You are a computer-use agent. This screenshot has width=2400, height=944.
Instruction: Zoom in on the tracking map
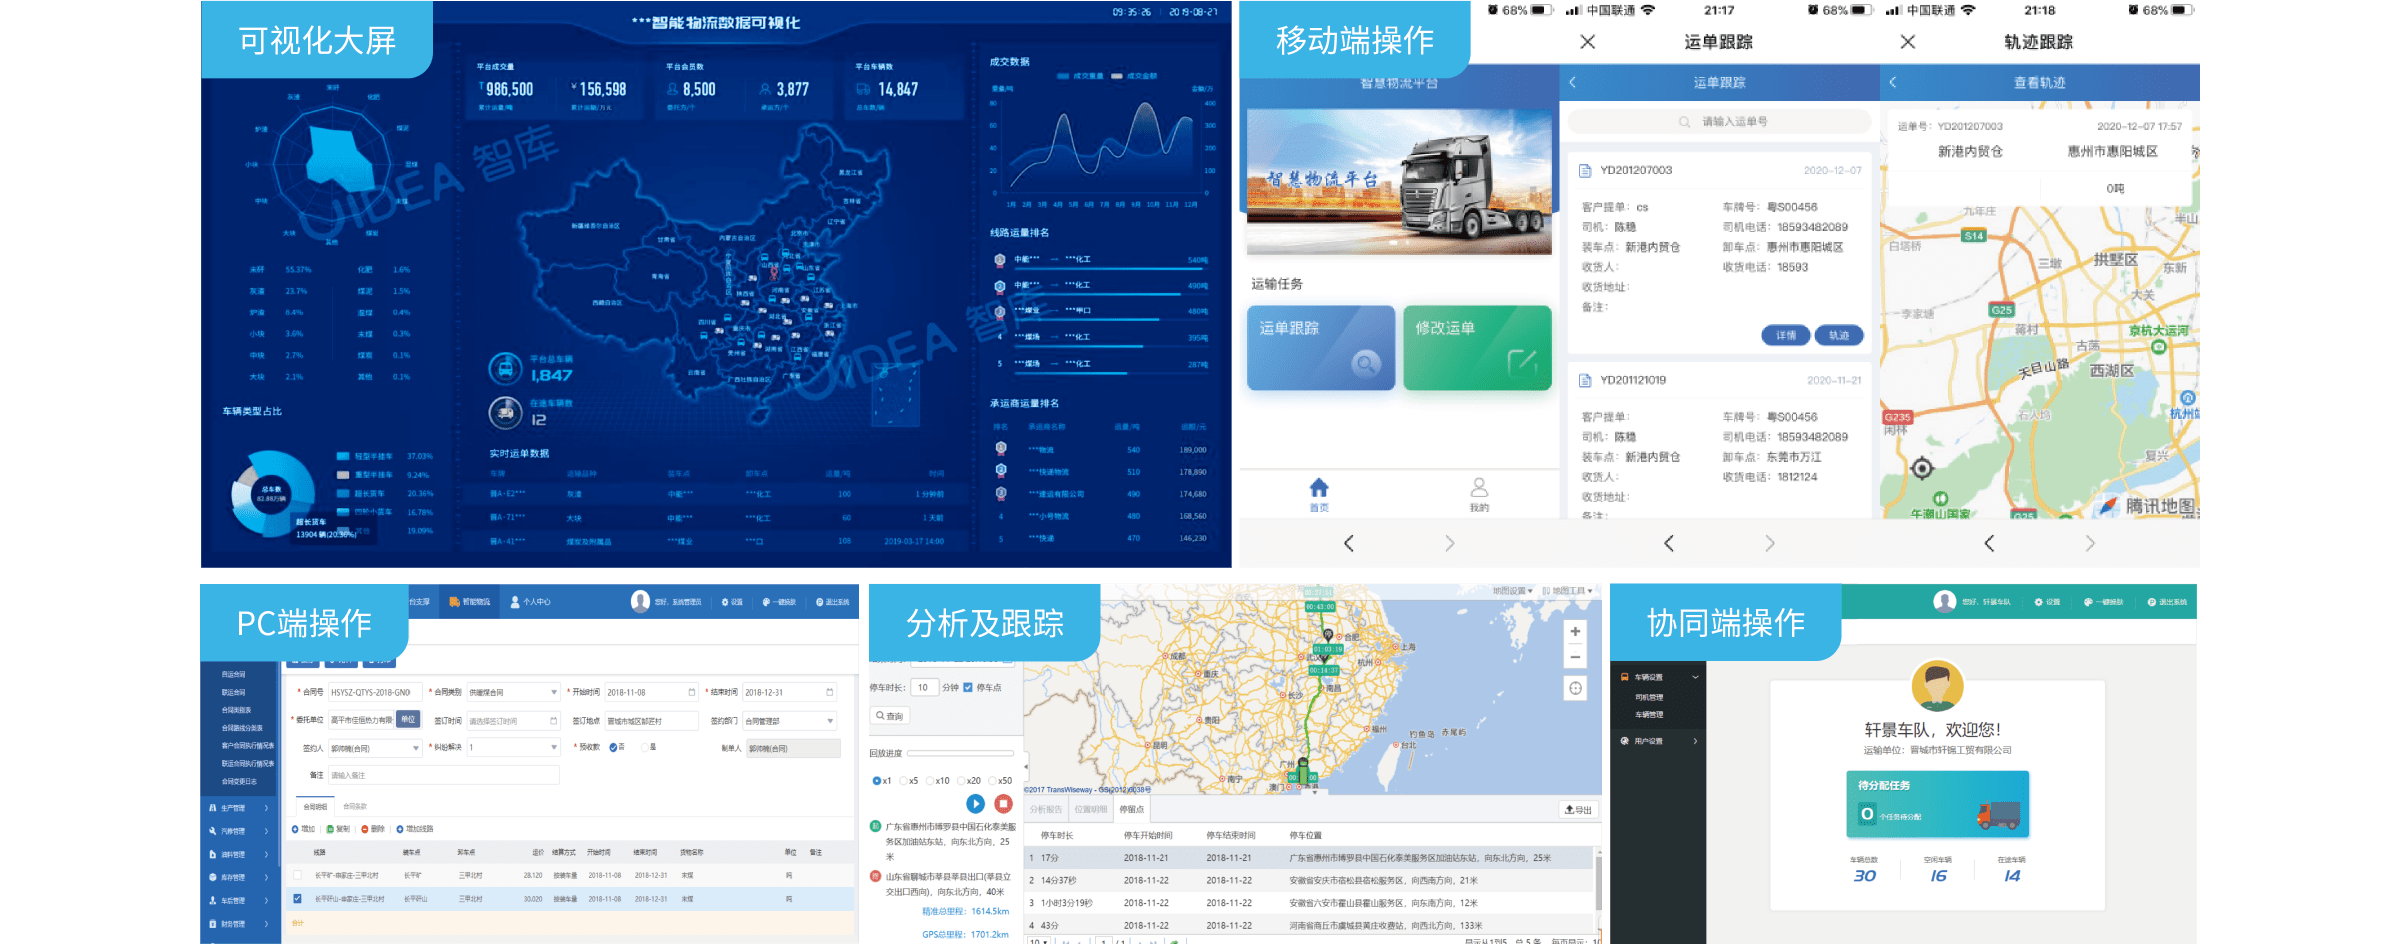(x=1575, y=632)
